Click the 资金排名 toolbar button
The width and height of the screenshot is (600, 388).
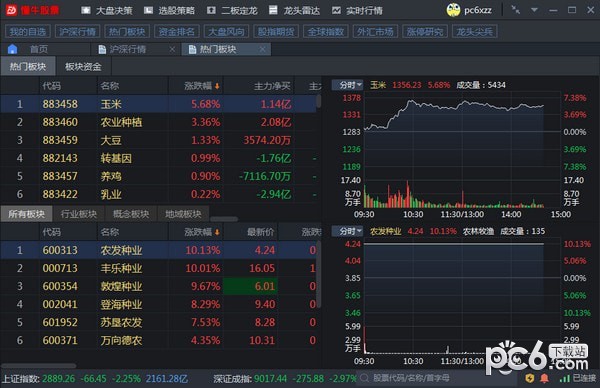click(x=177, y=31)
